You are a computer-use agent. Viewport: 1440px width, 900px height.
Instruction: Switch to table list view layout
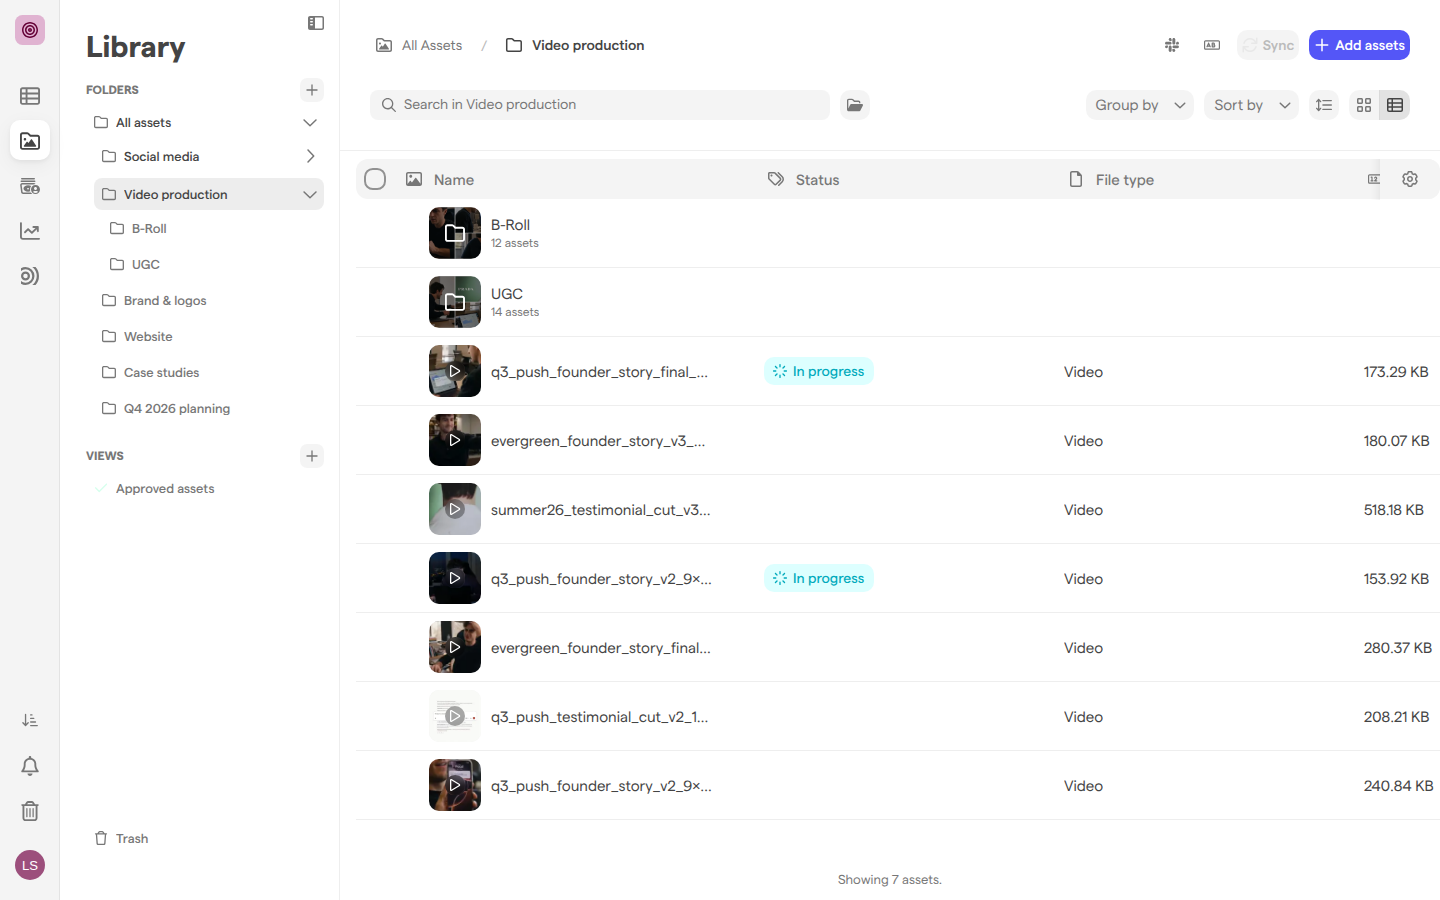click(x=1395, y=105)
